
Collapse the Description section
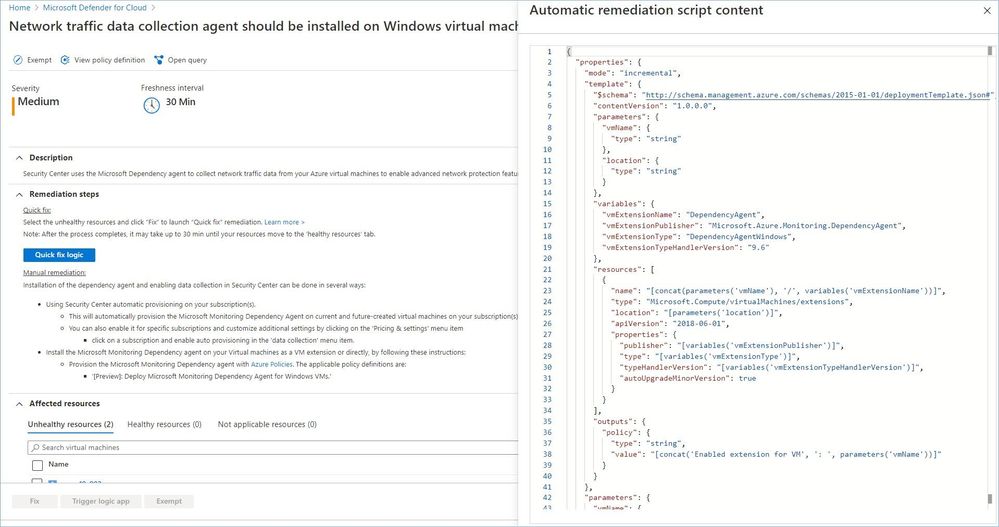[x=19, y=157]
